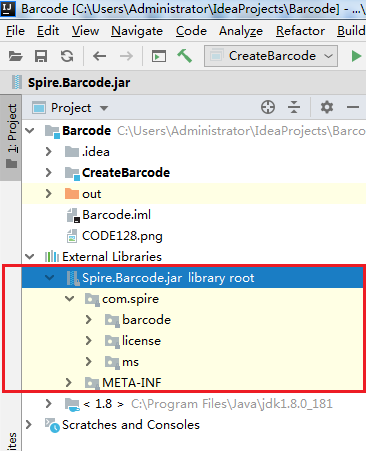Select Spire.Barcode.jar library root row

[194, 278]
